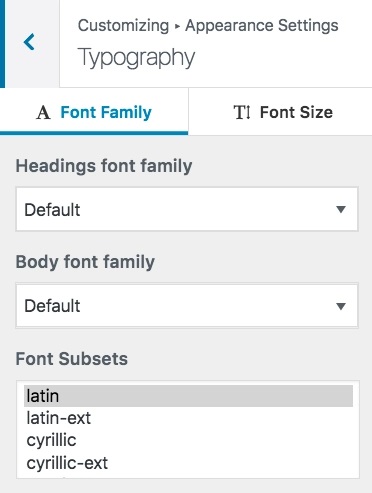Click the Headings font family label
The height and width of the screenshot is (493, 372).
[x=104, y=166]
